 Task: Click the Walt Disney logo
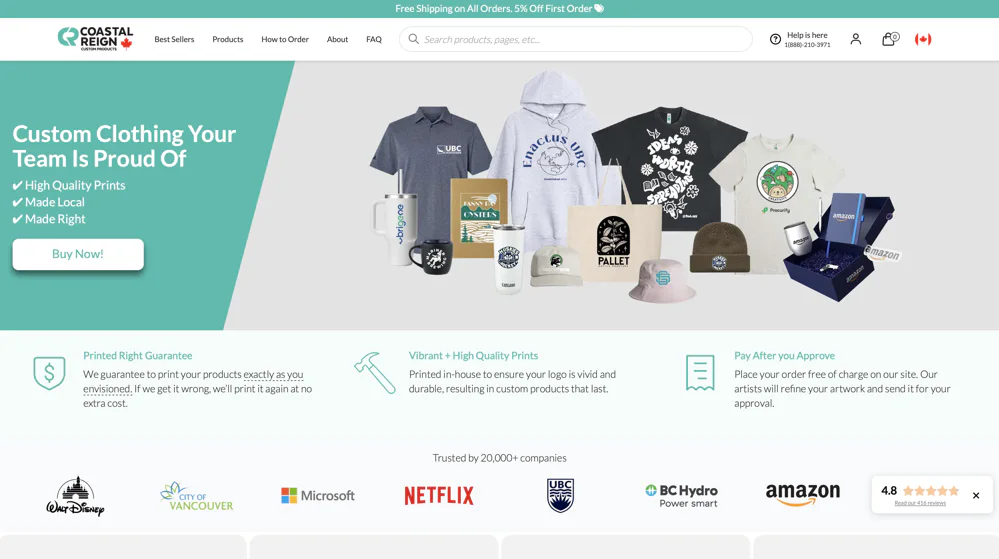(75, 496)
